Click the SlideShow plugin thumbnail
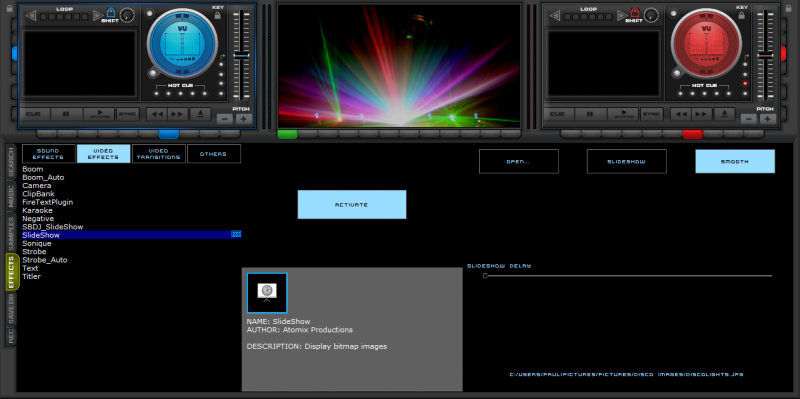This screenshot has height=399, width=800. [x=267, y=293]
